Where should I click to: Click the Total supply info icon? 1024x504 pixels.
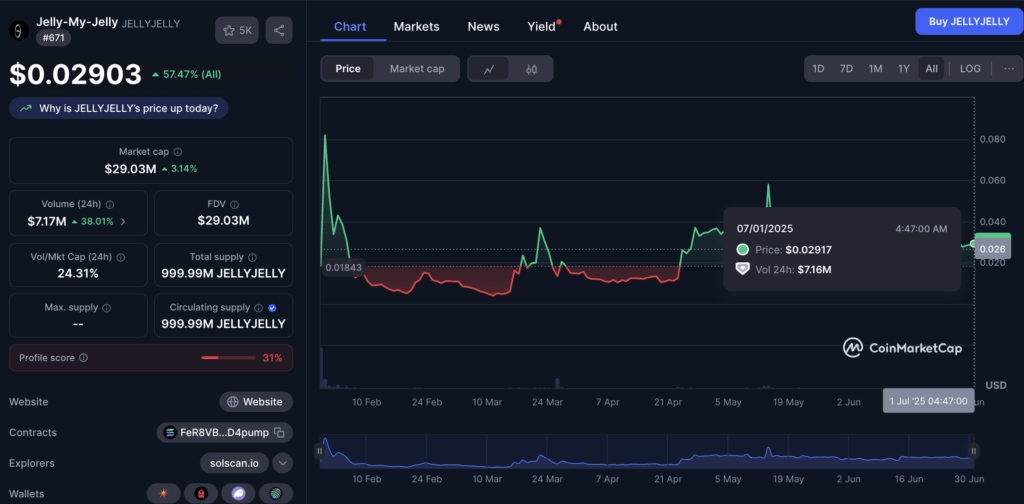252,257
